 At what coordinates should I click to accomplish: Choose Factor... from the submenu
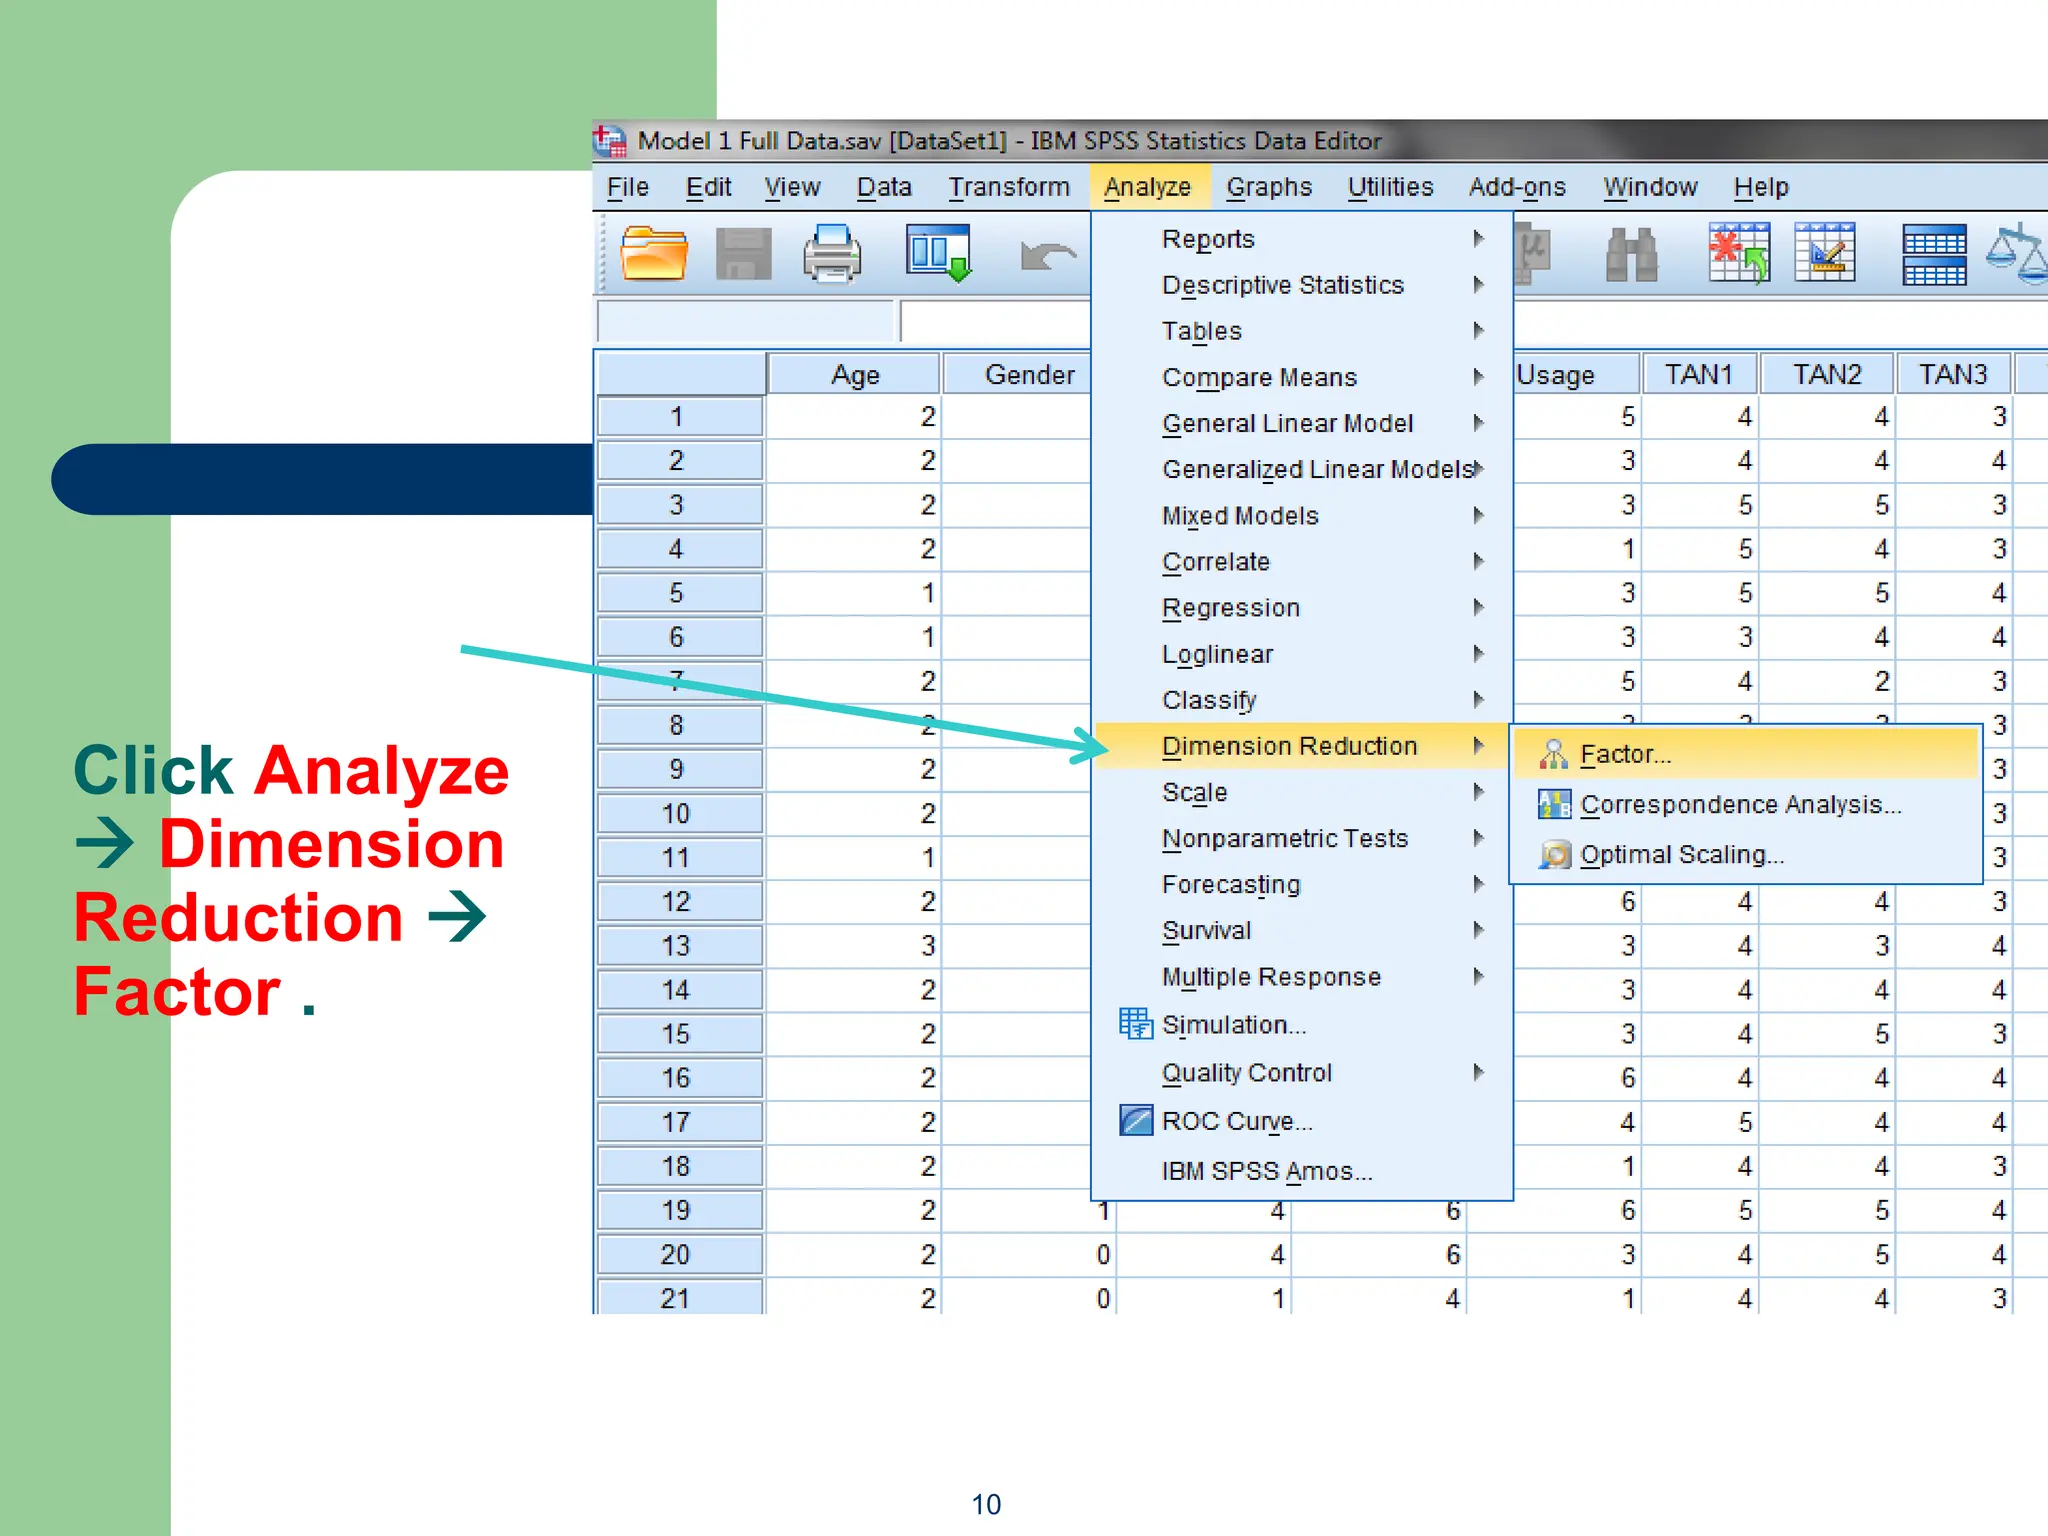click(x=1746, y=754)
